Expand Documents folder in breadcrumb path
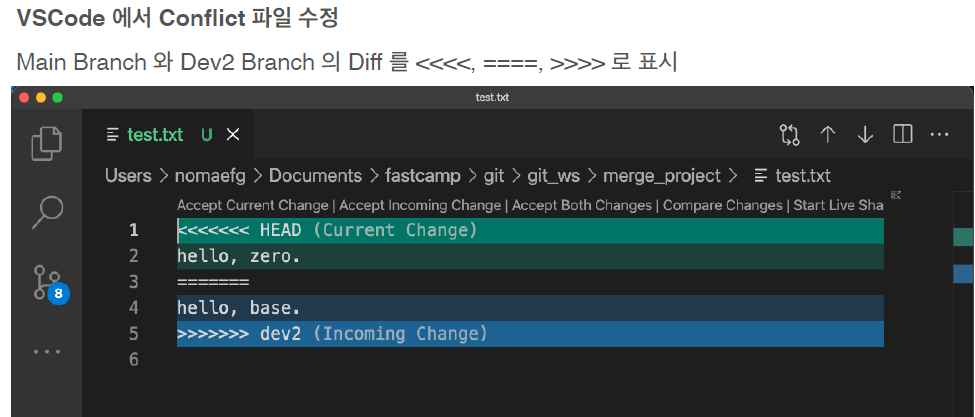The width and height of the screenshot is (975, 417). click(315, 176)
